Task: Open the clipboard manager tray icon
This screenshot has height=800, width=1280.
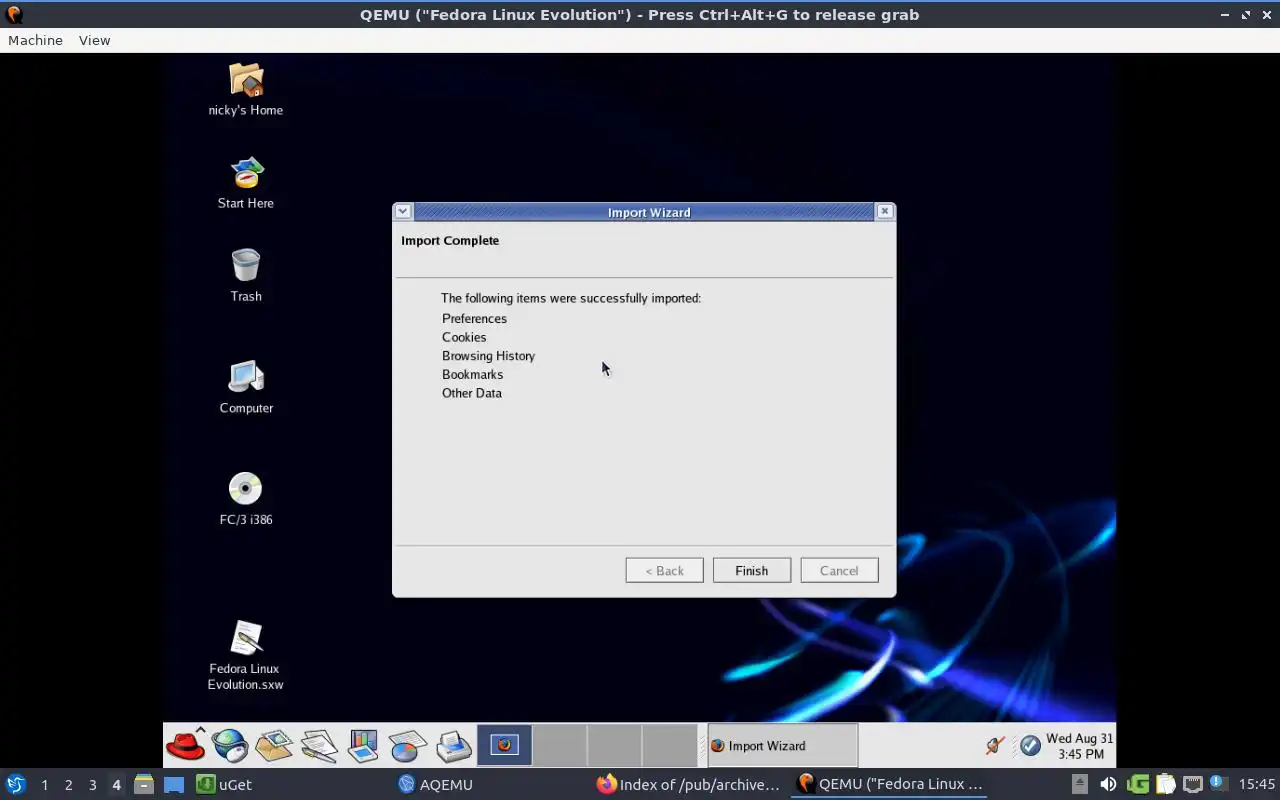Action: pos(1166,785)
